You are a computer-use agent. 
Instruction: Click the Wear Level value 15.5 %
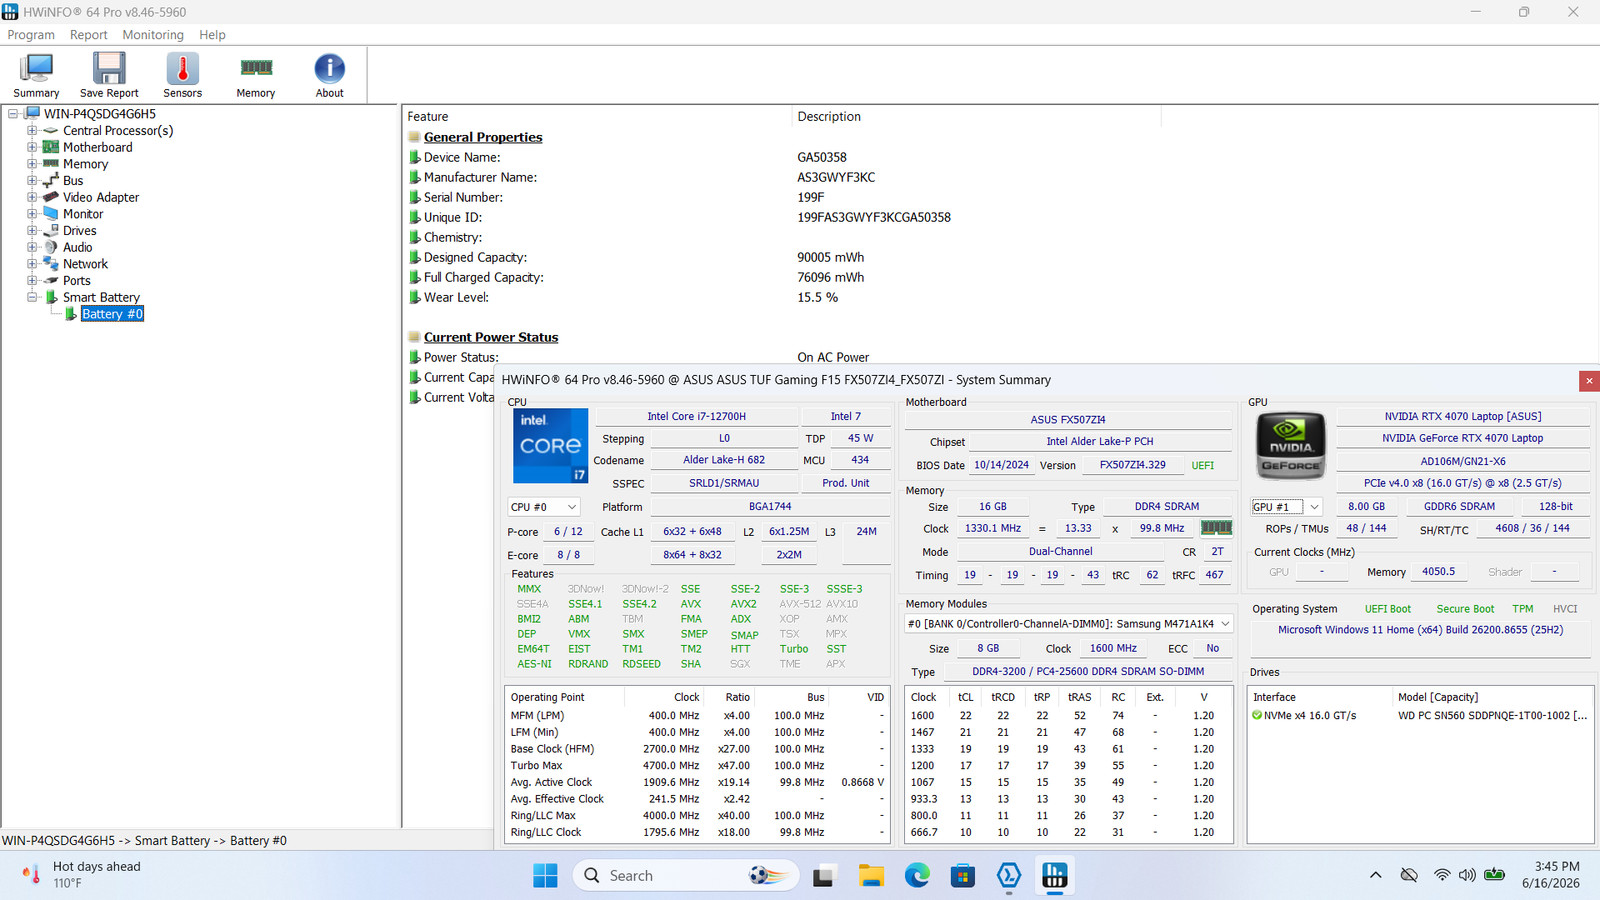[x=818, y=297]
